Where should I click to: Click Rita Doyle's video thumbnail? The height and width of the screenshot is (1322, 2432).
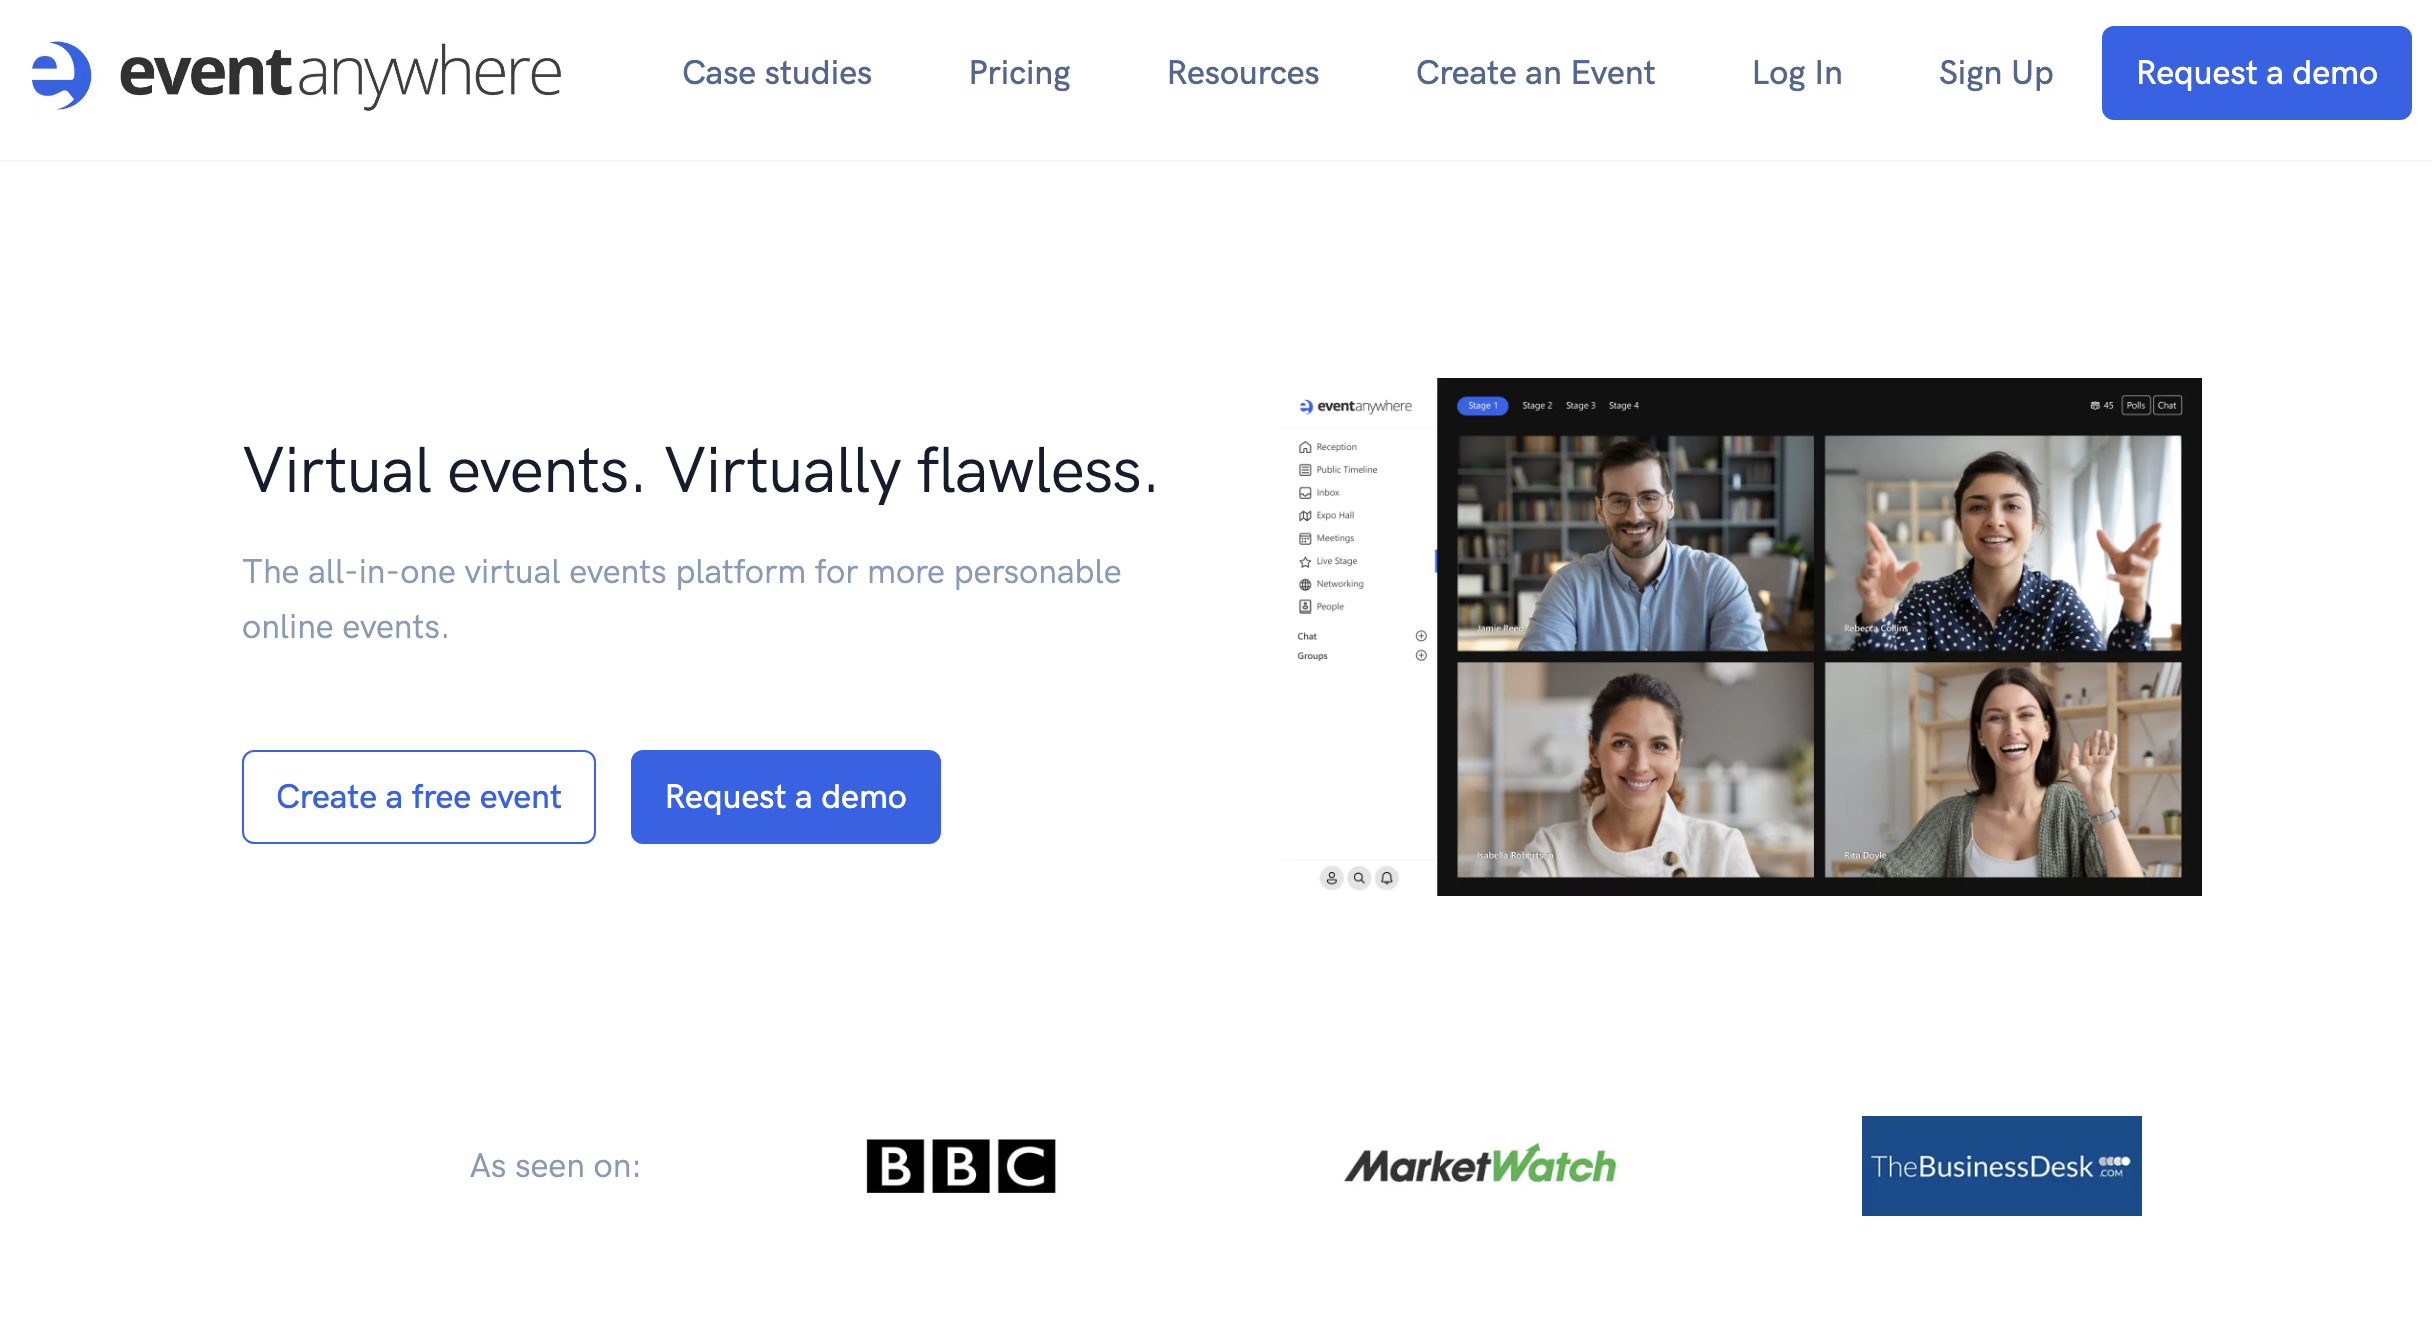pos(2002,770)
